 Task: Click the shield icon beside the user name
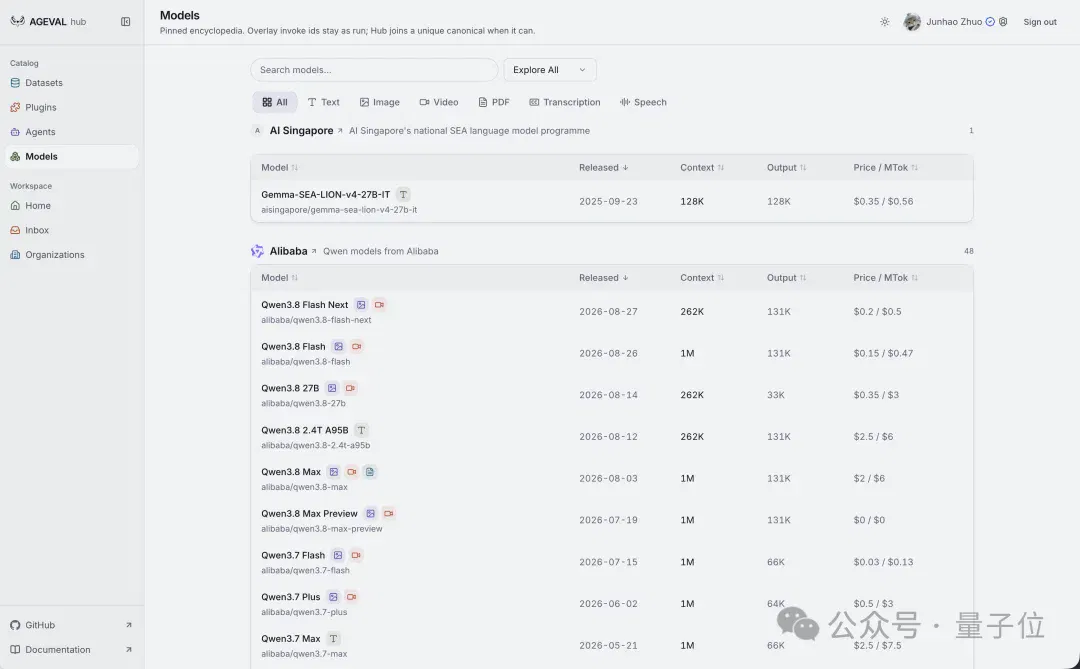coord(1003,22)
